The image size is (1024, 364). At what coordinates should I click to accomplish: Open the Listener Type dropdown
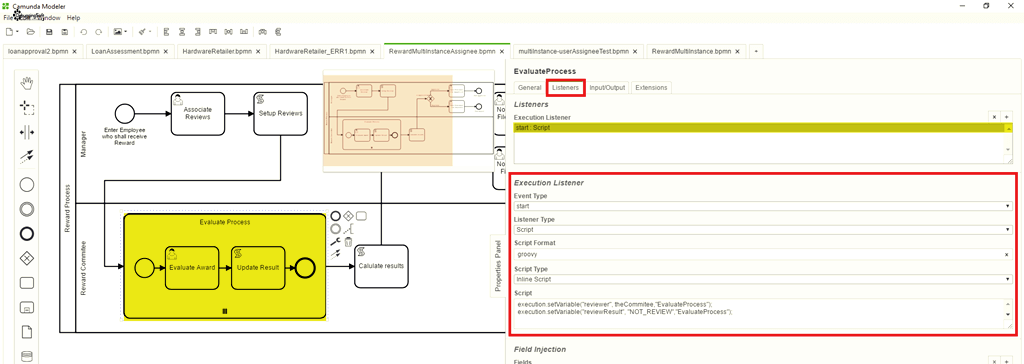(x=763, y=229)
